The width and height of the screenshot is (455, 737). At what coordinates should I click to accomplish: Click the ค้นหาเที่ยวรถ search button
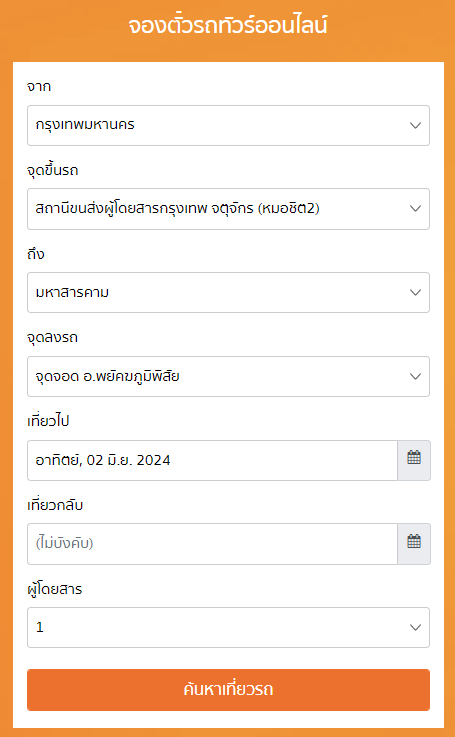228,690
